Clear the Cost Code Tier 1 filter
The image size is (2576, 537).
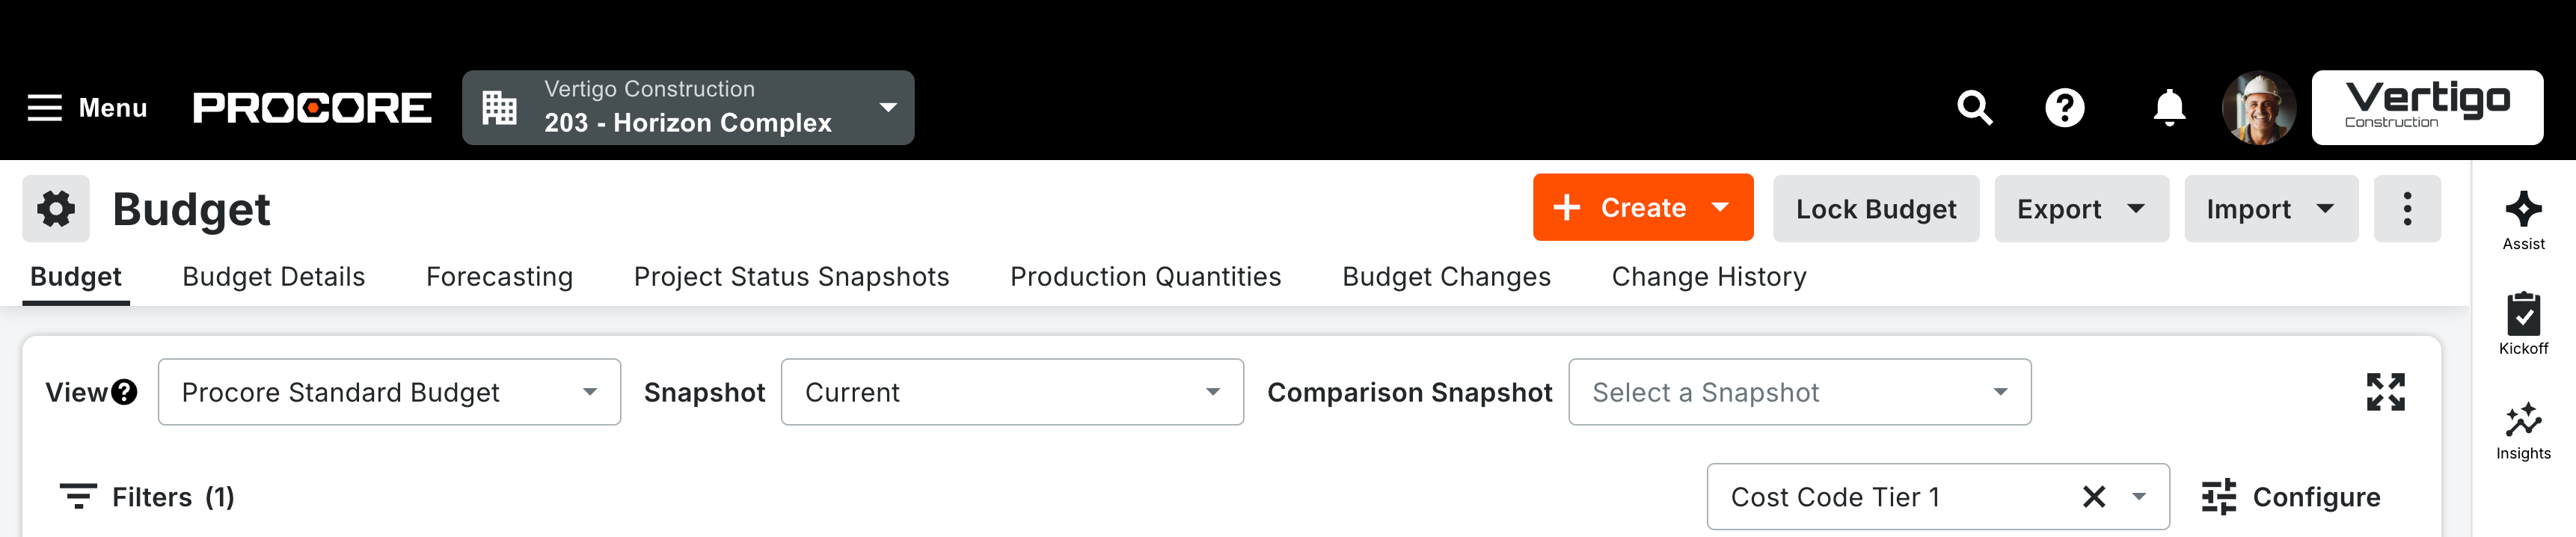tap(2092, 496)
